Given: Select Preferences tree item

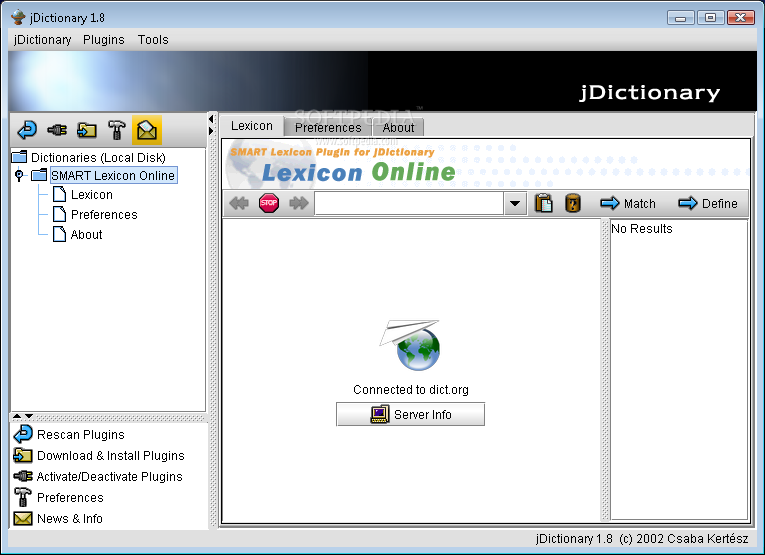Looking at the screenshot, I should (x=104, y=214).
